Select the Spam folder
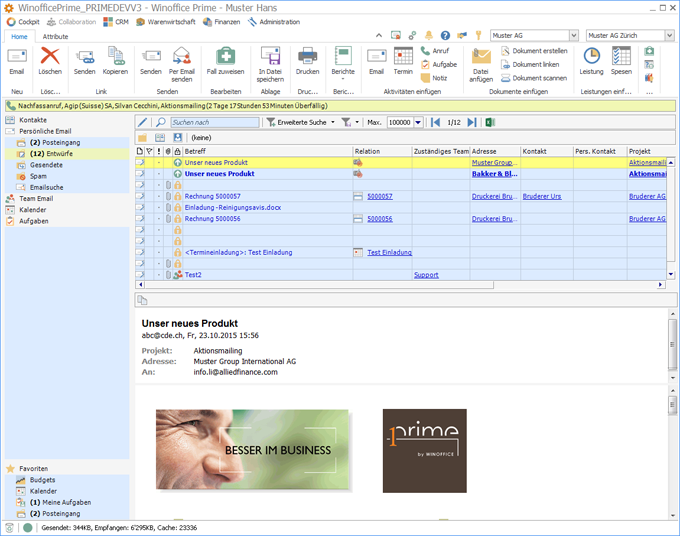680x536 pixels. click(x=38, y=176)
